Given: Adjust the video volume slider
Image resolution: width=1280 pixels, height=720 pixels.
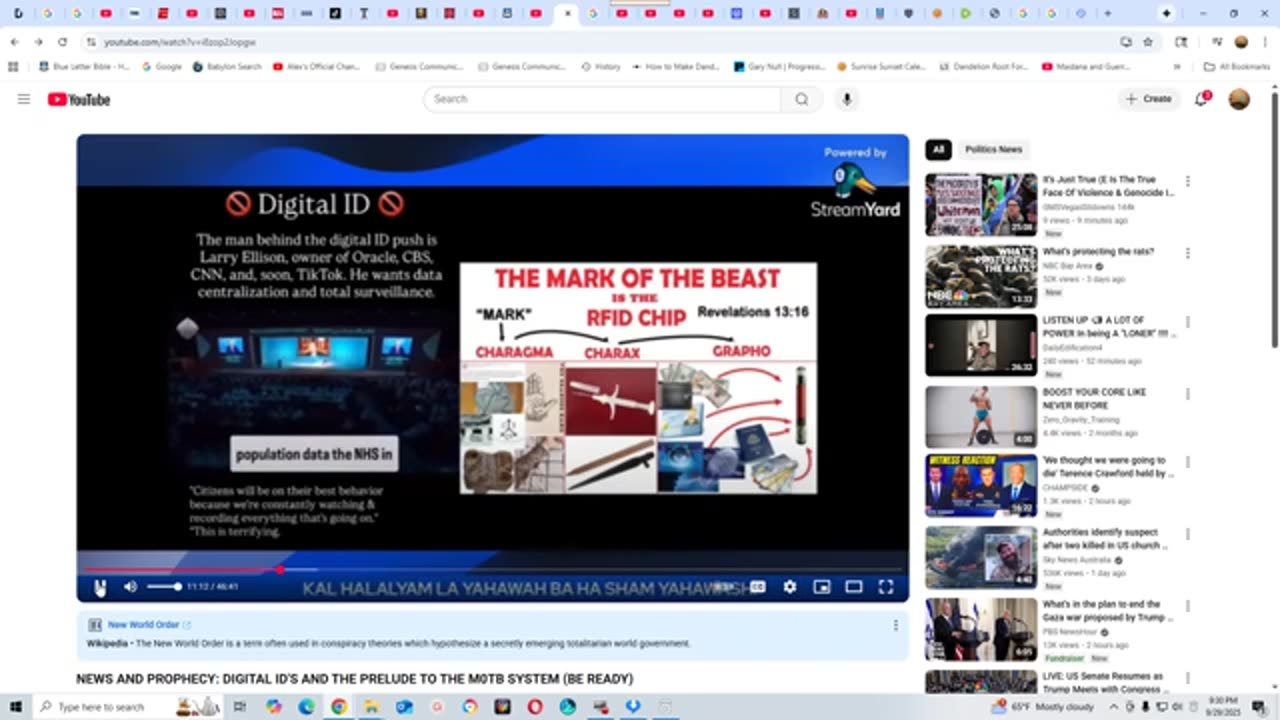Looking at the screenshot, I should [163, 587].
